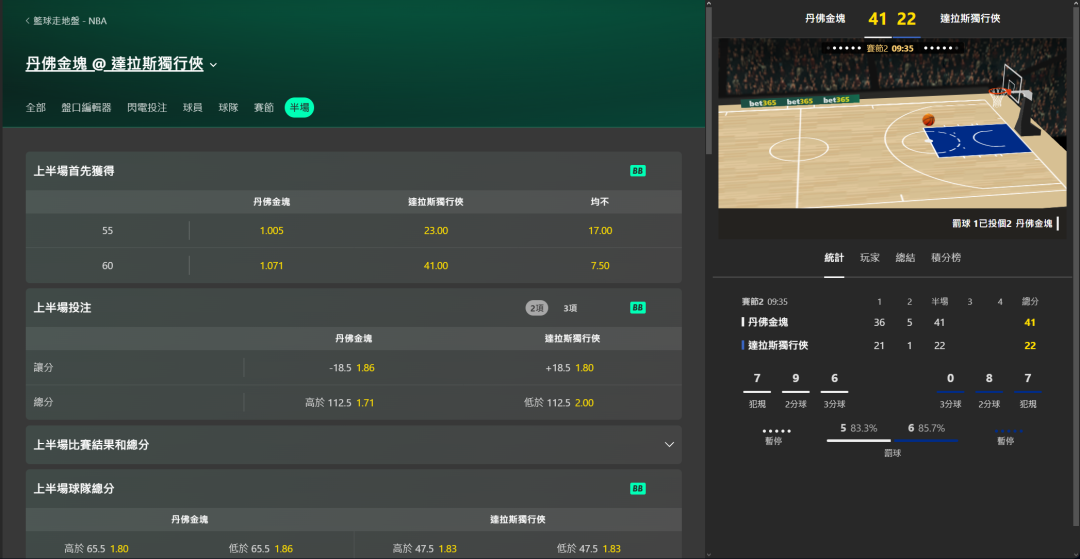
Task: Click the basketball court animation view
Action: [894, 123]
